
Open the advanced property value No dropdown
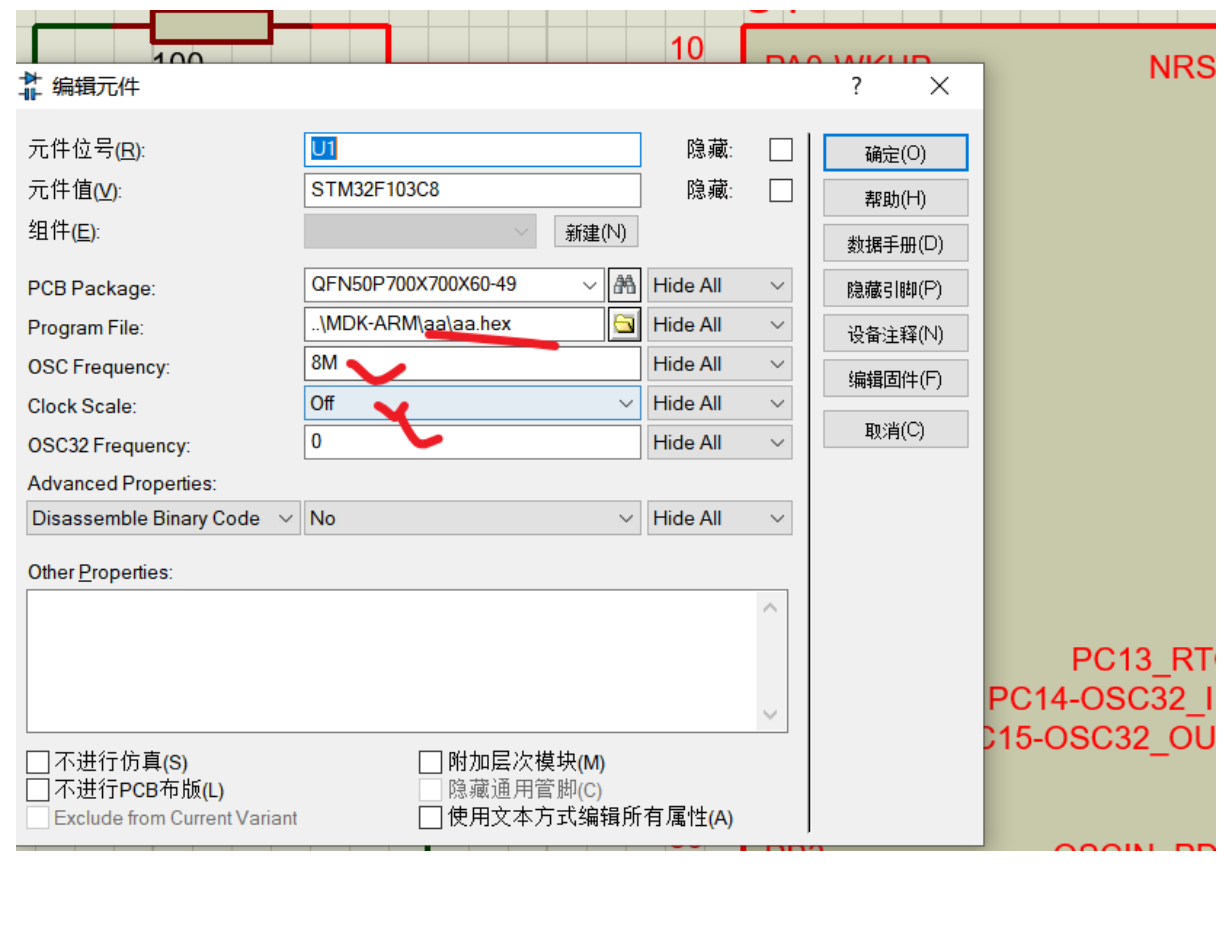472,518
